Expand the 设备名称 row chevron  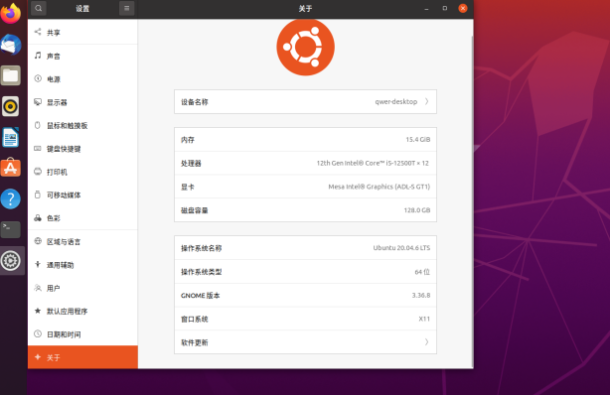(x=427, y=102)
